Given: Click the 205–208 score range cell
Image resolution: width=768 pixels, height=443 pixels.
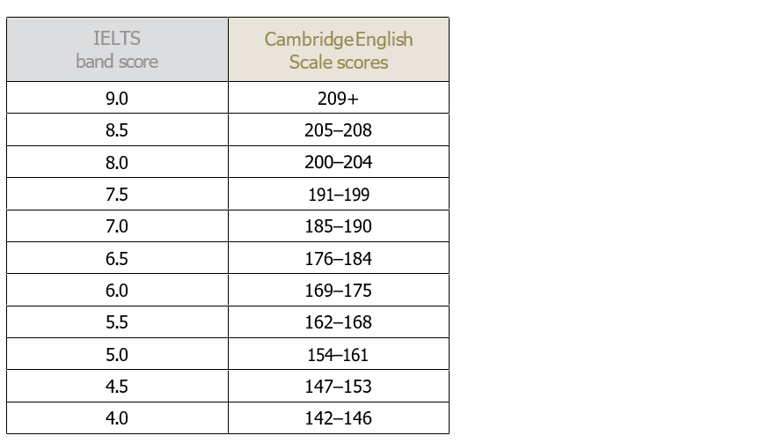Looking at the screenshot, I should [339, 130].
